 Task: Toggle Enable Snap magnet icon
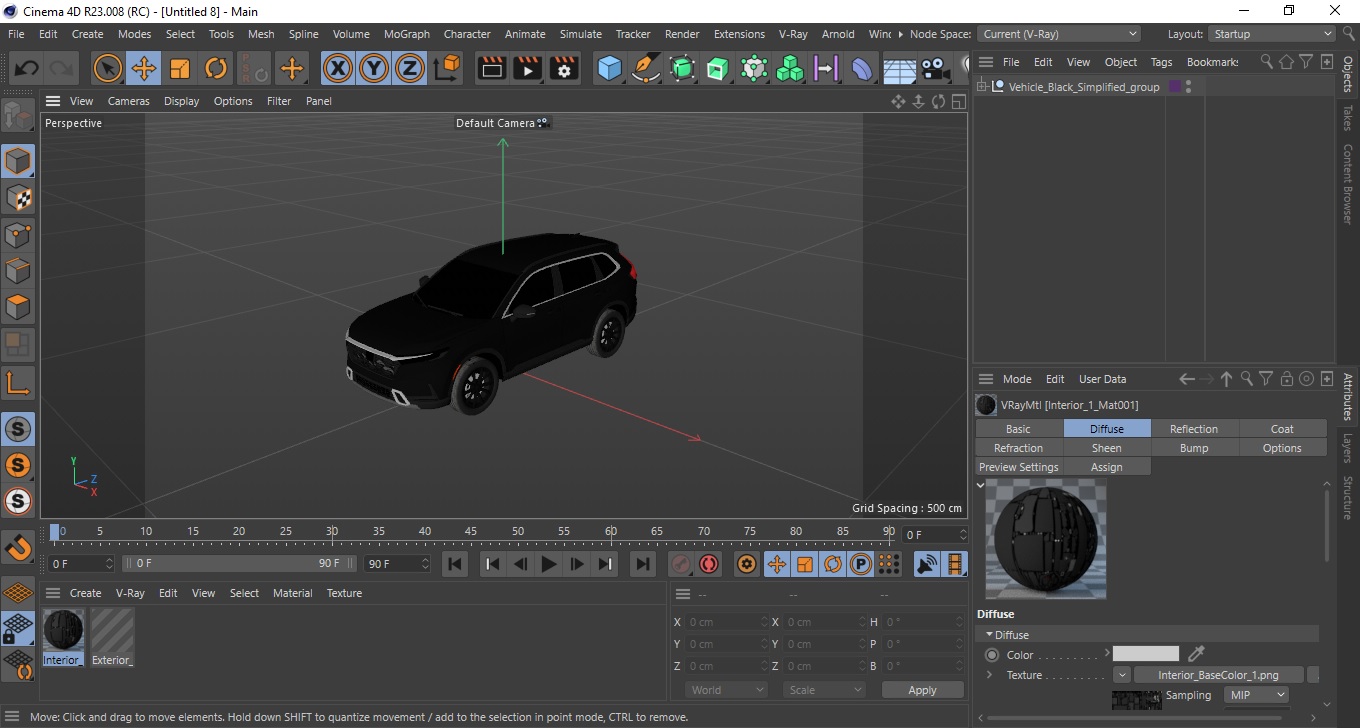18,547
